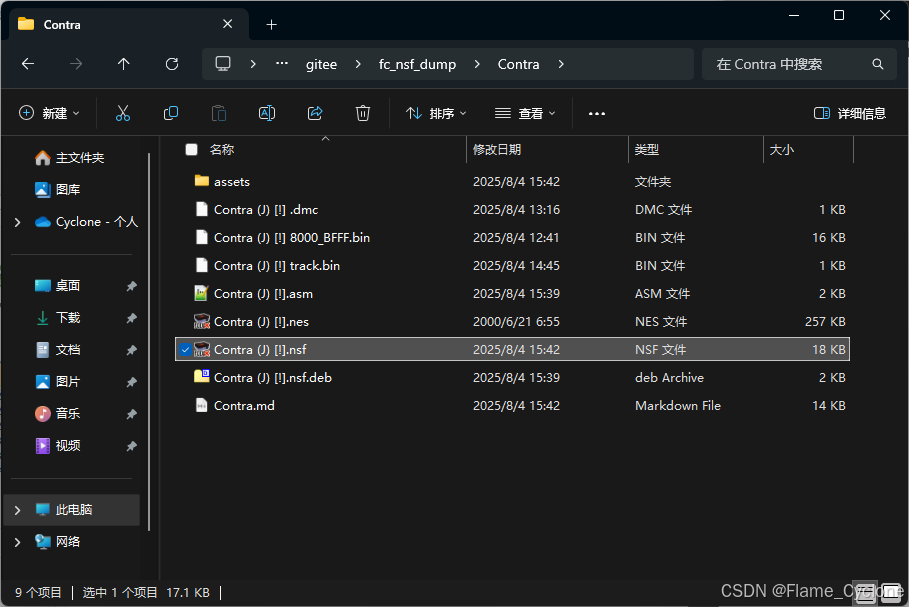Image resolution: width=909 pixels, height=607 pixels.
Task: Select file Contra (J) [!] track.bin
Action: click(512, 266)
